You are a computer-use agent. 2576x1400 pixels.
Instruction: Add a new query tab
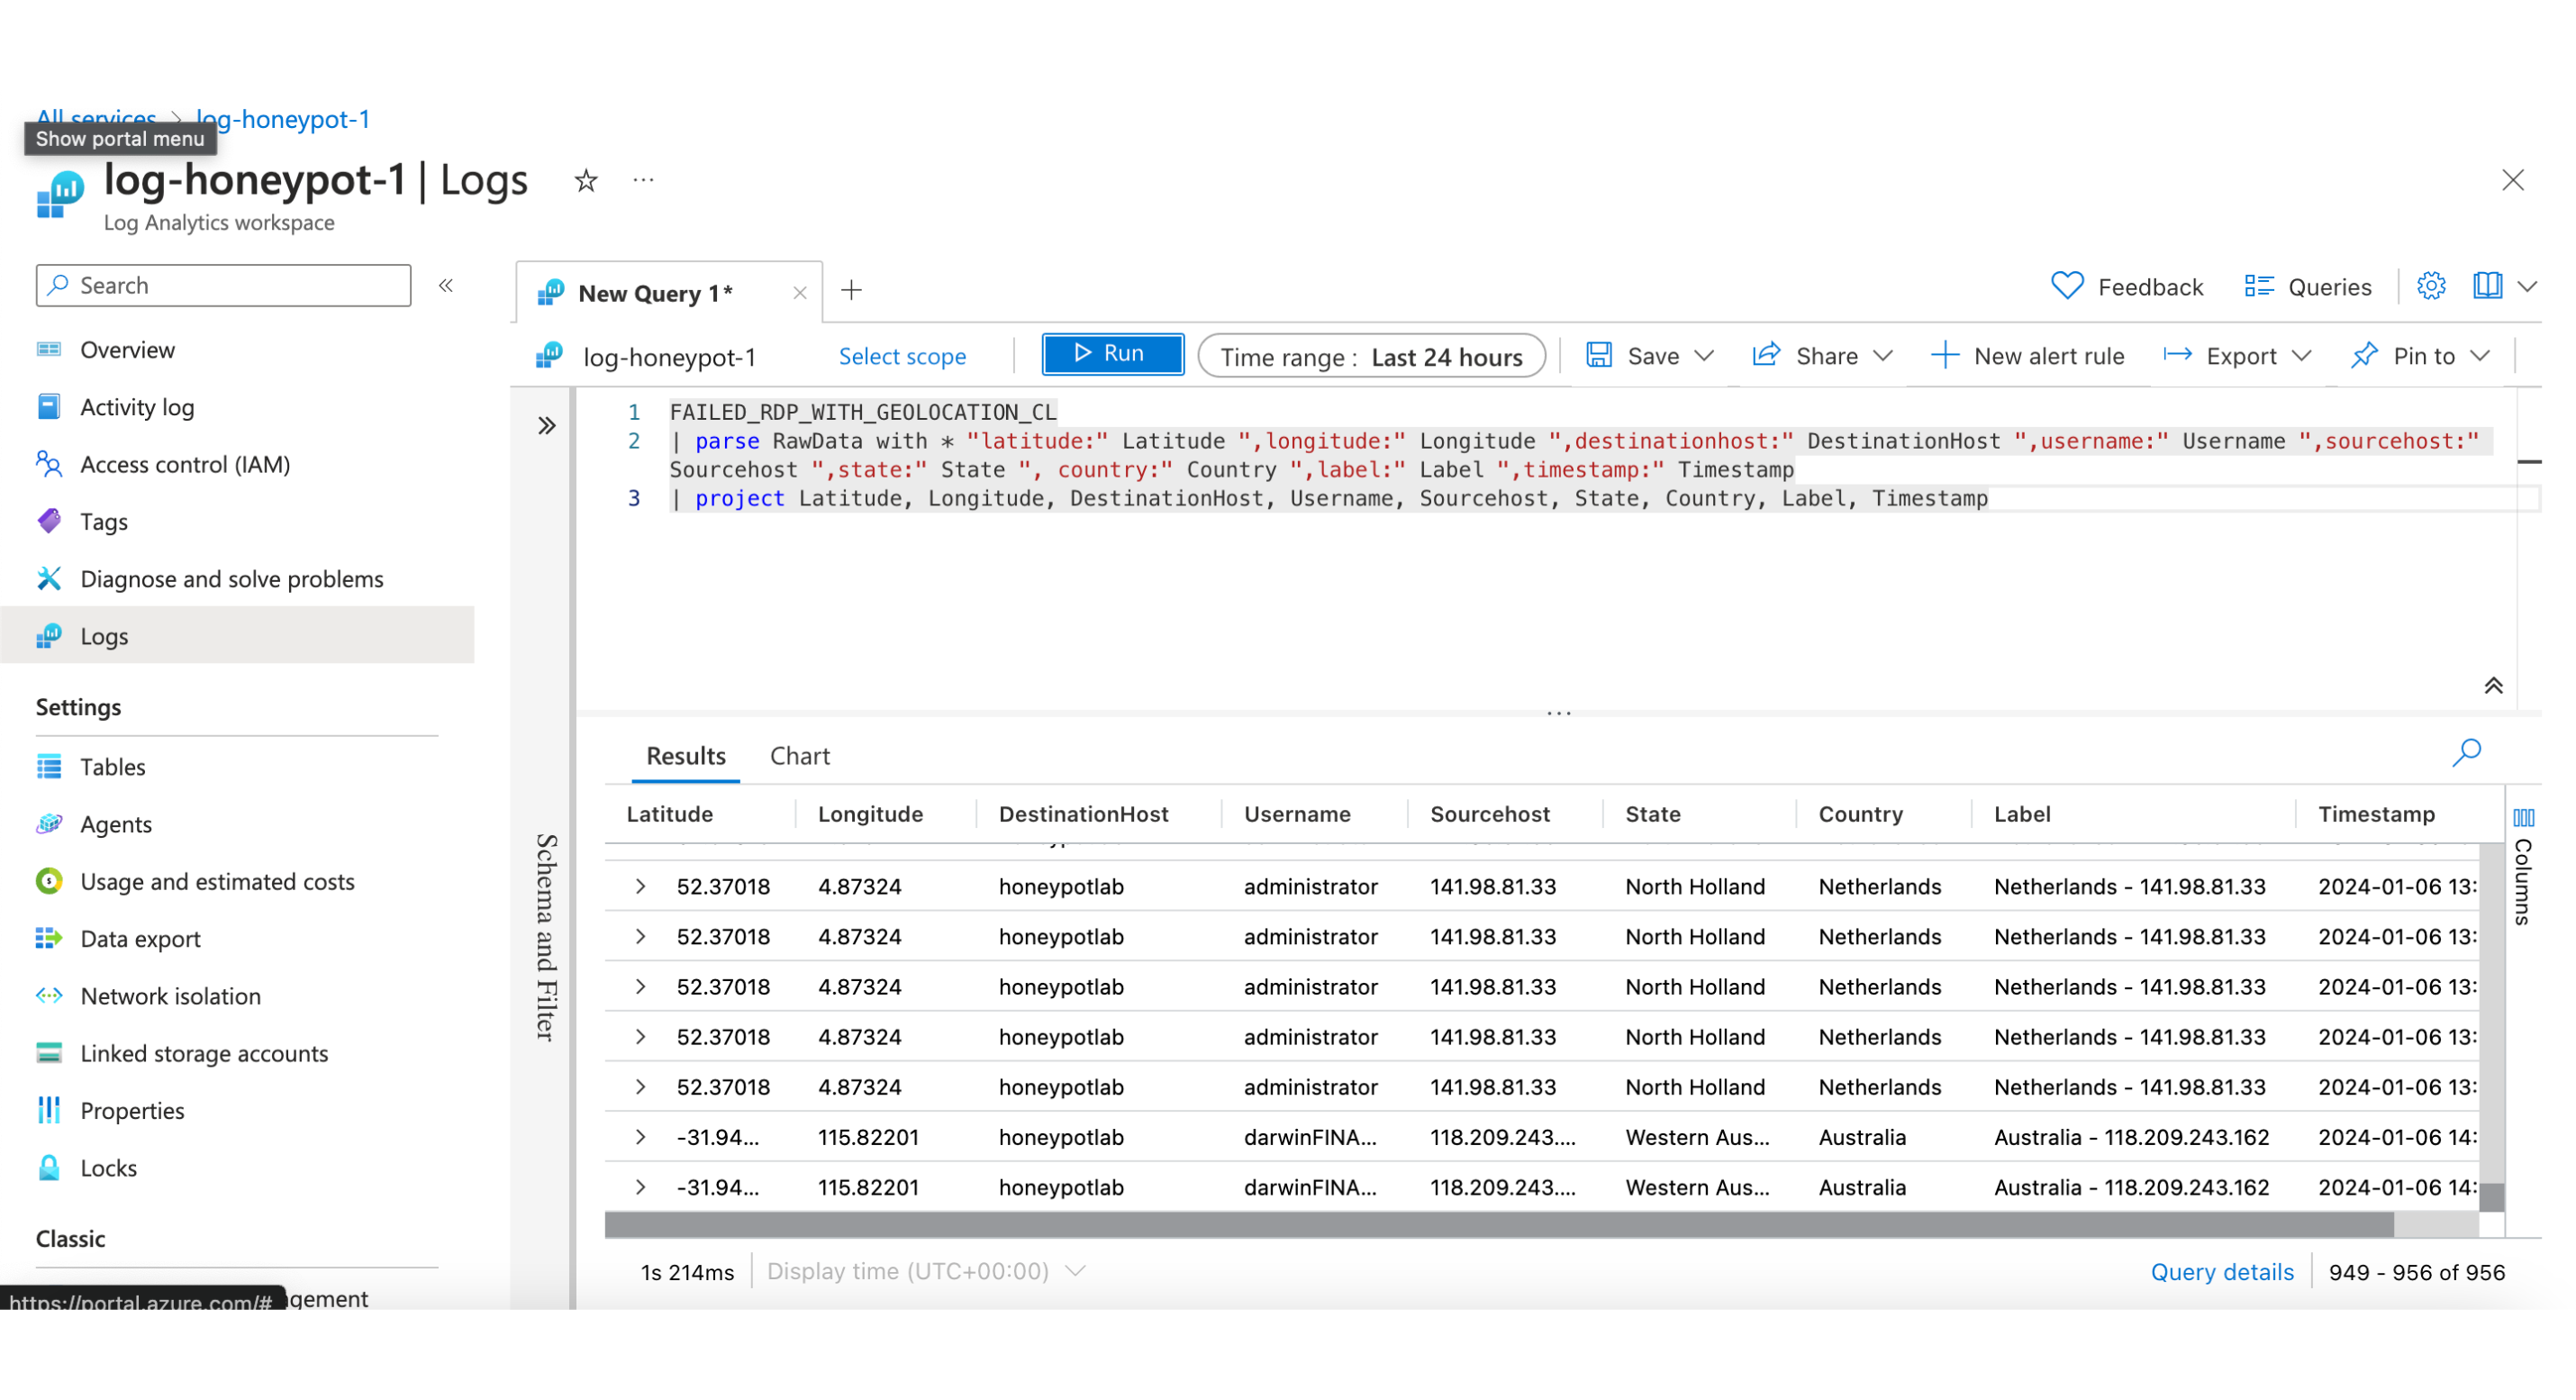tap(851, 291)
